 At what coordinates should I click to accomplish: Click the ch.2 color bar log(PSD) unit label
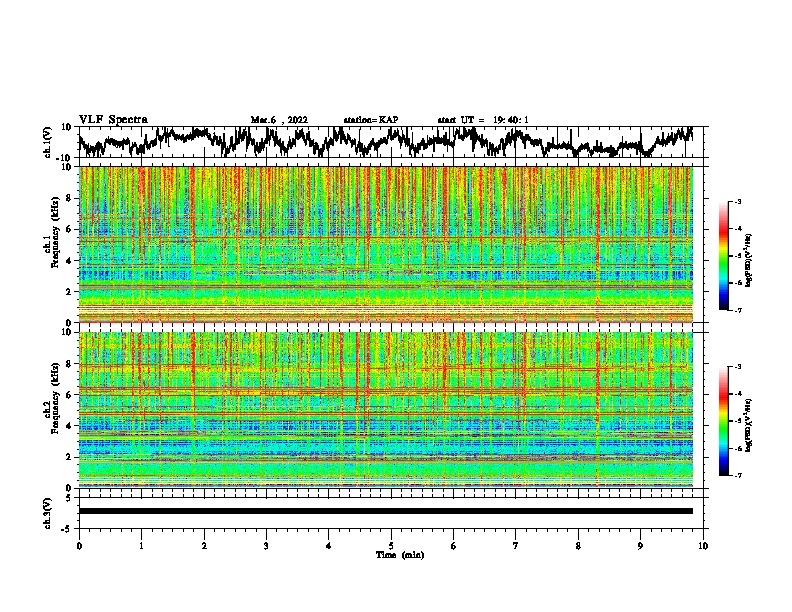click(749, 424)
